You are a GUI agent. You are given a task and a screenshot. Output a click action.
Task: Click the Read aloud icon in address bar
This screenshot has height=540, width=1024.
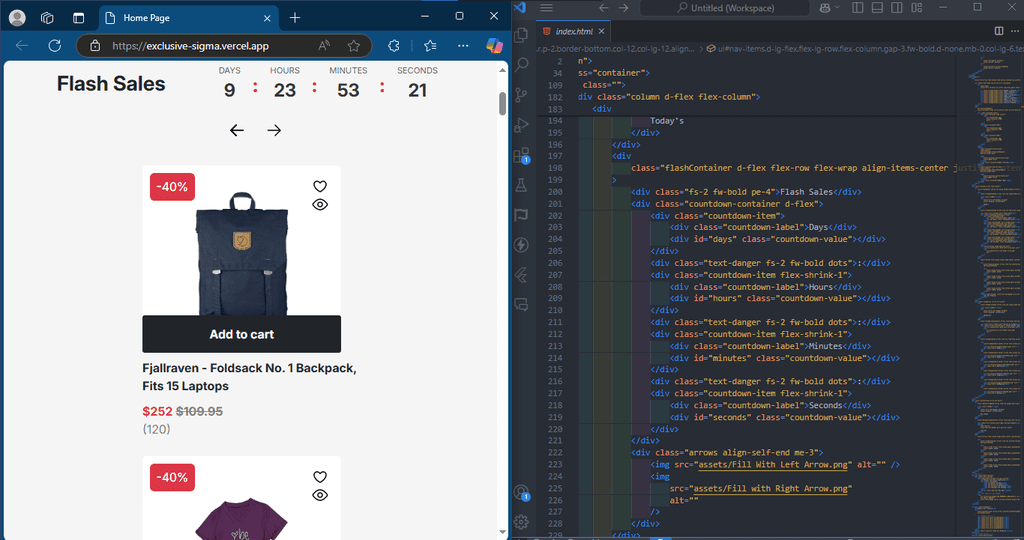[x=324, y=46]
